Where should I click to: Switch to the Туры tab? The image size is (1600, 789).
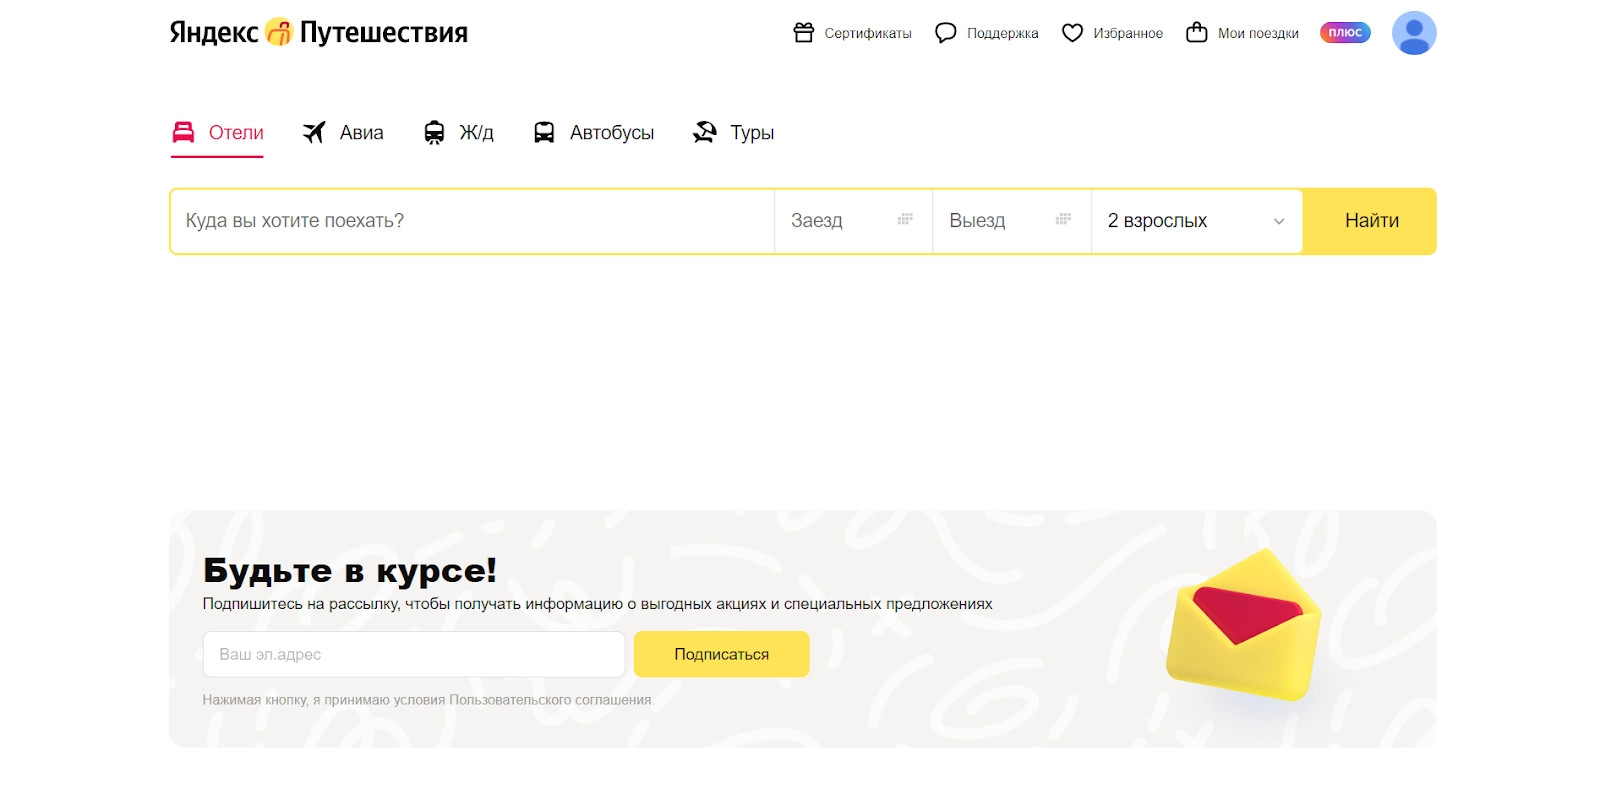pyautogui.click(x=733, y=133)
